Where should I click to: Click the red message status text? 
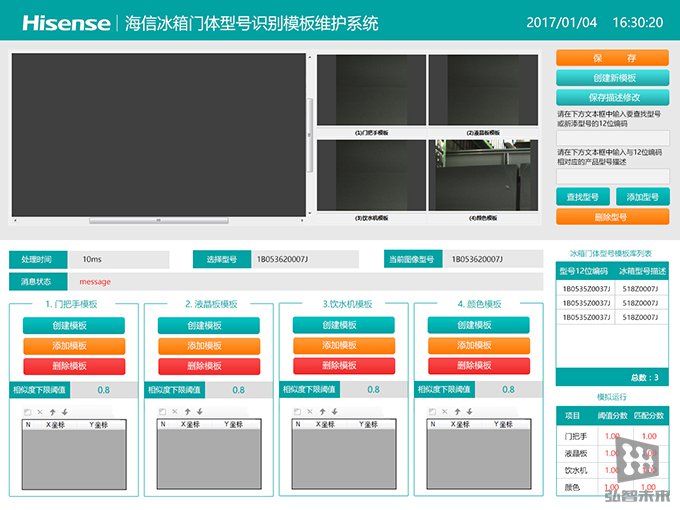point(95,282)
